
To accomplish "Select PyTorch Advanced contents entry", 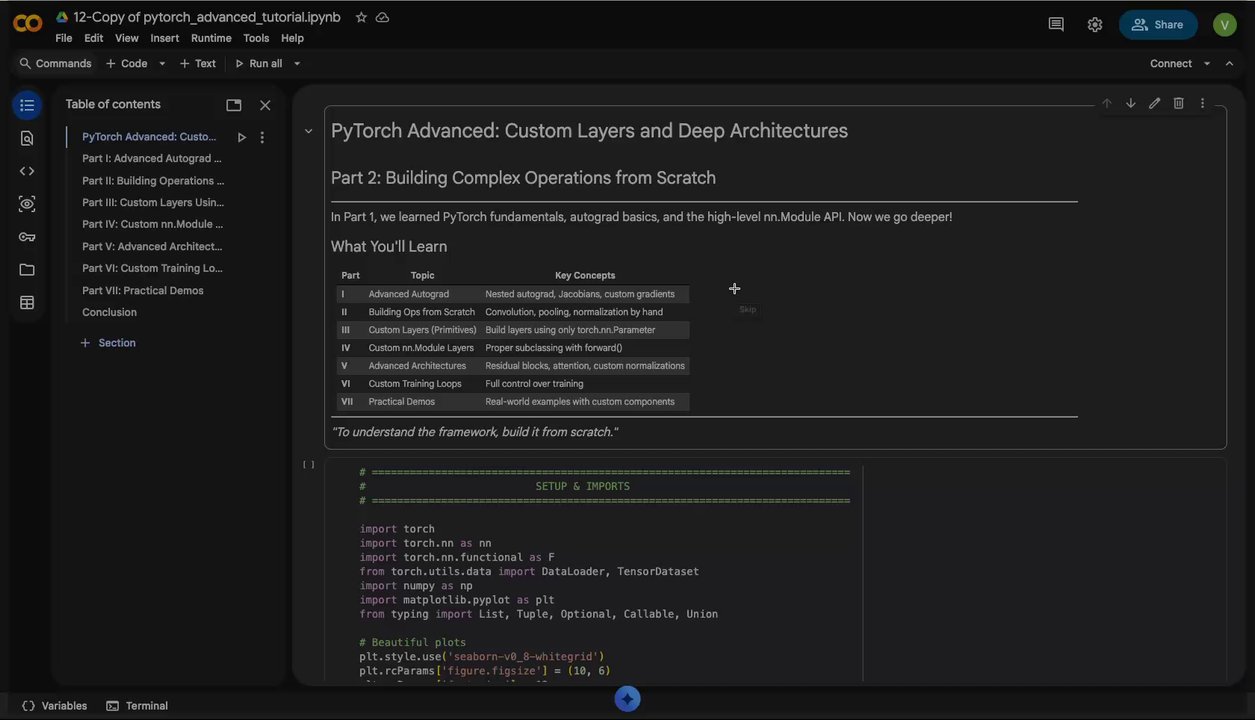I will click(149, 137).
